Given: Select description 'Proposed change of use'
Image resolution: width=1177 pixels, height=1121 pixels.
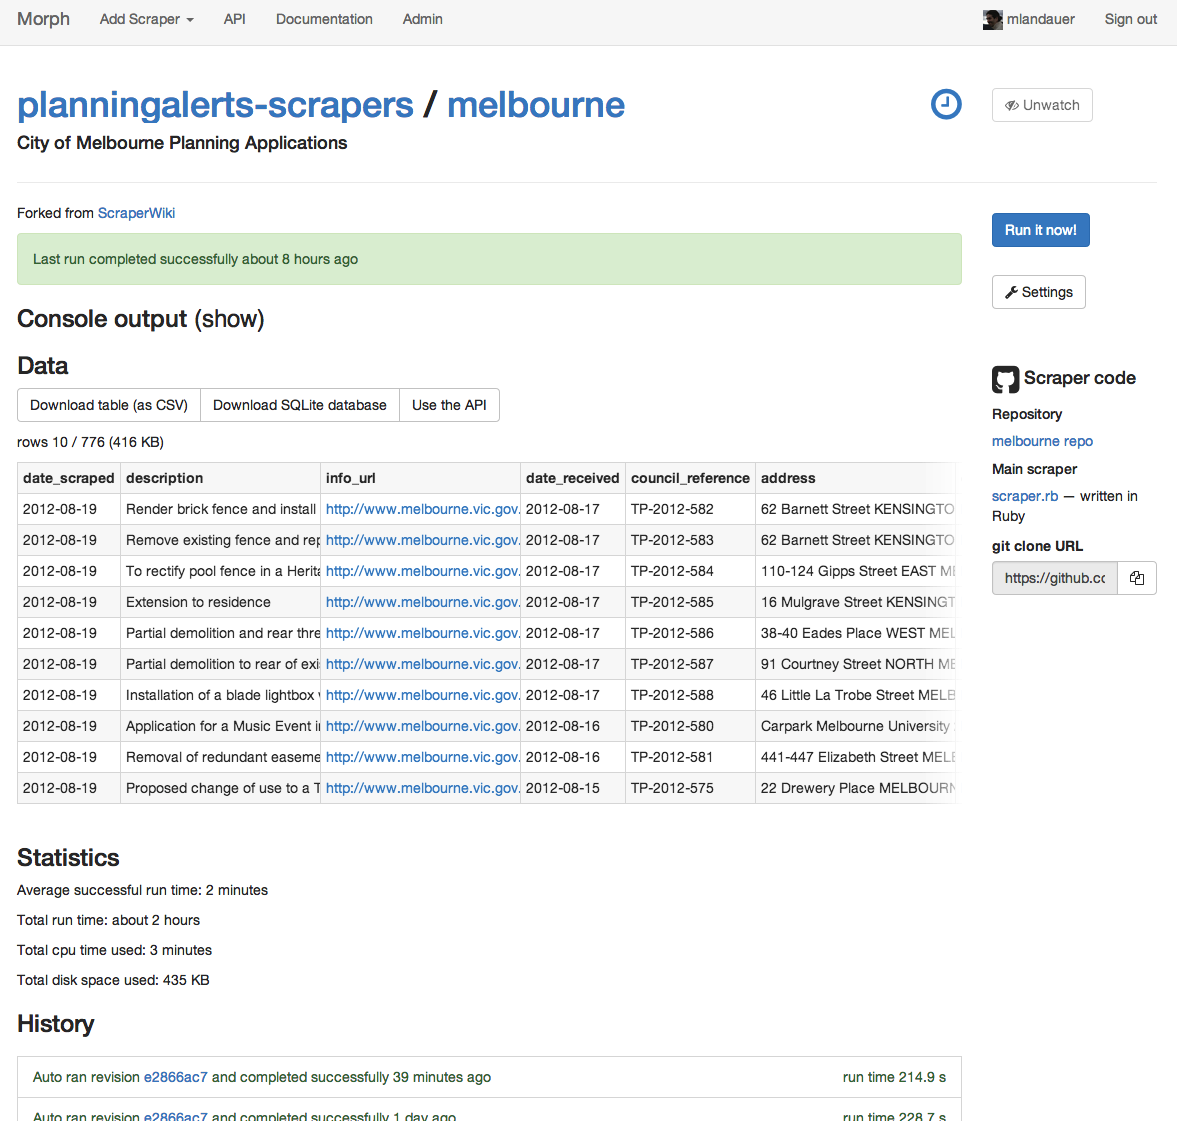Looking at the screenshot, I should click(223, 788).
